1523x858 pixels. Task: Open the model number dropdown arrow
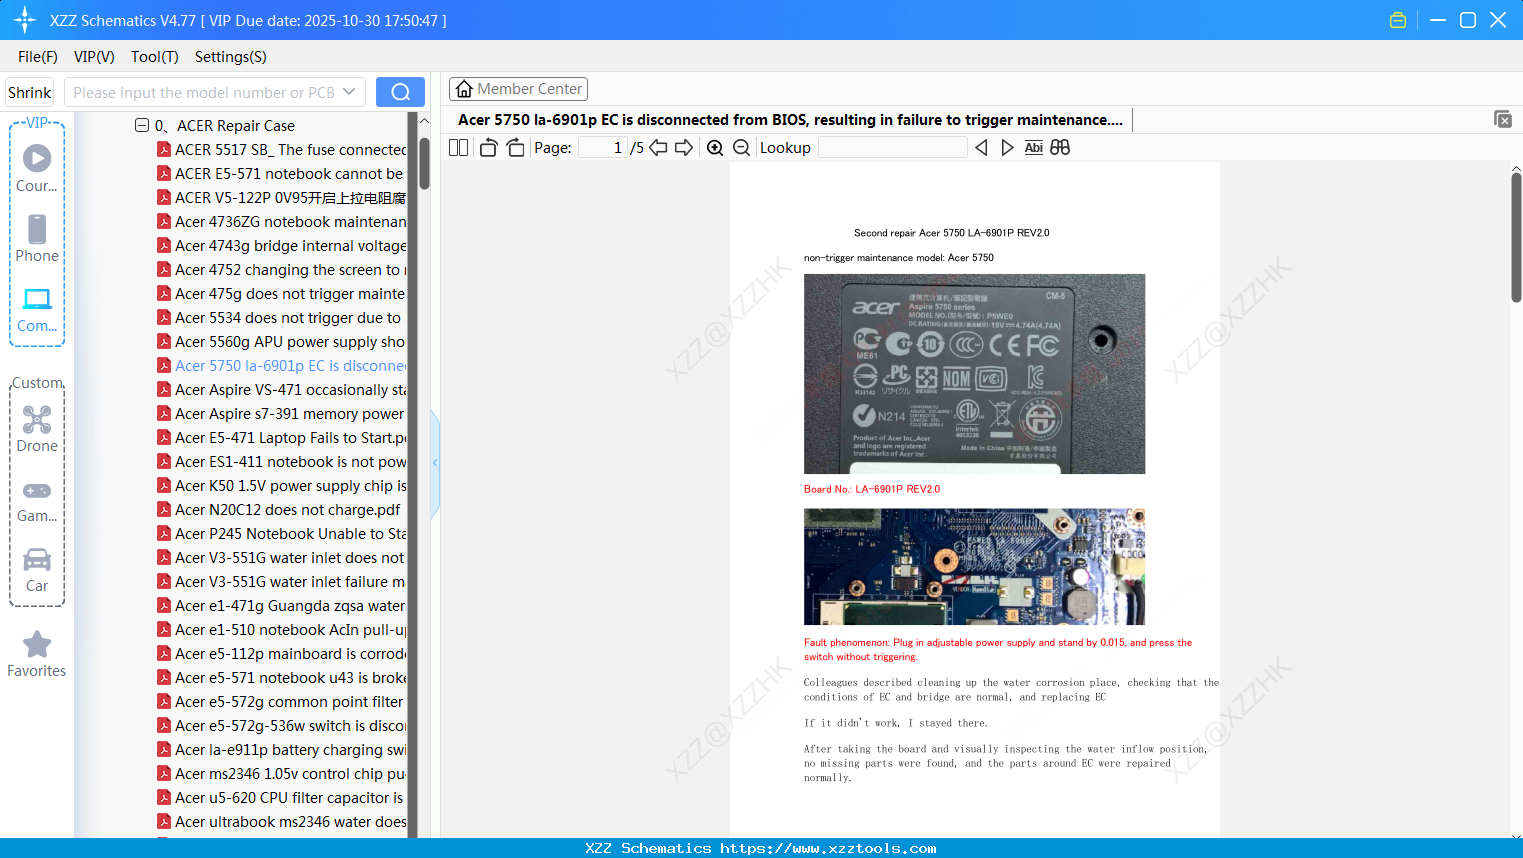(x=349, y=92)
